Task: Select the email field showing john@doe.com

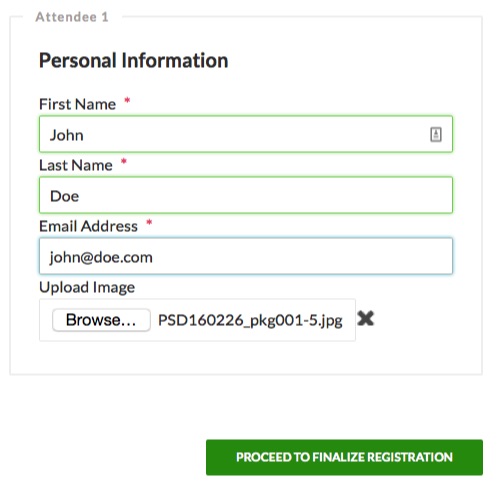Action: 246,256
